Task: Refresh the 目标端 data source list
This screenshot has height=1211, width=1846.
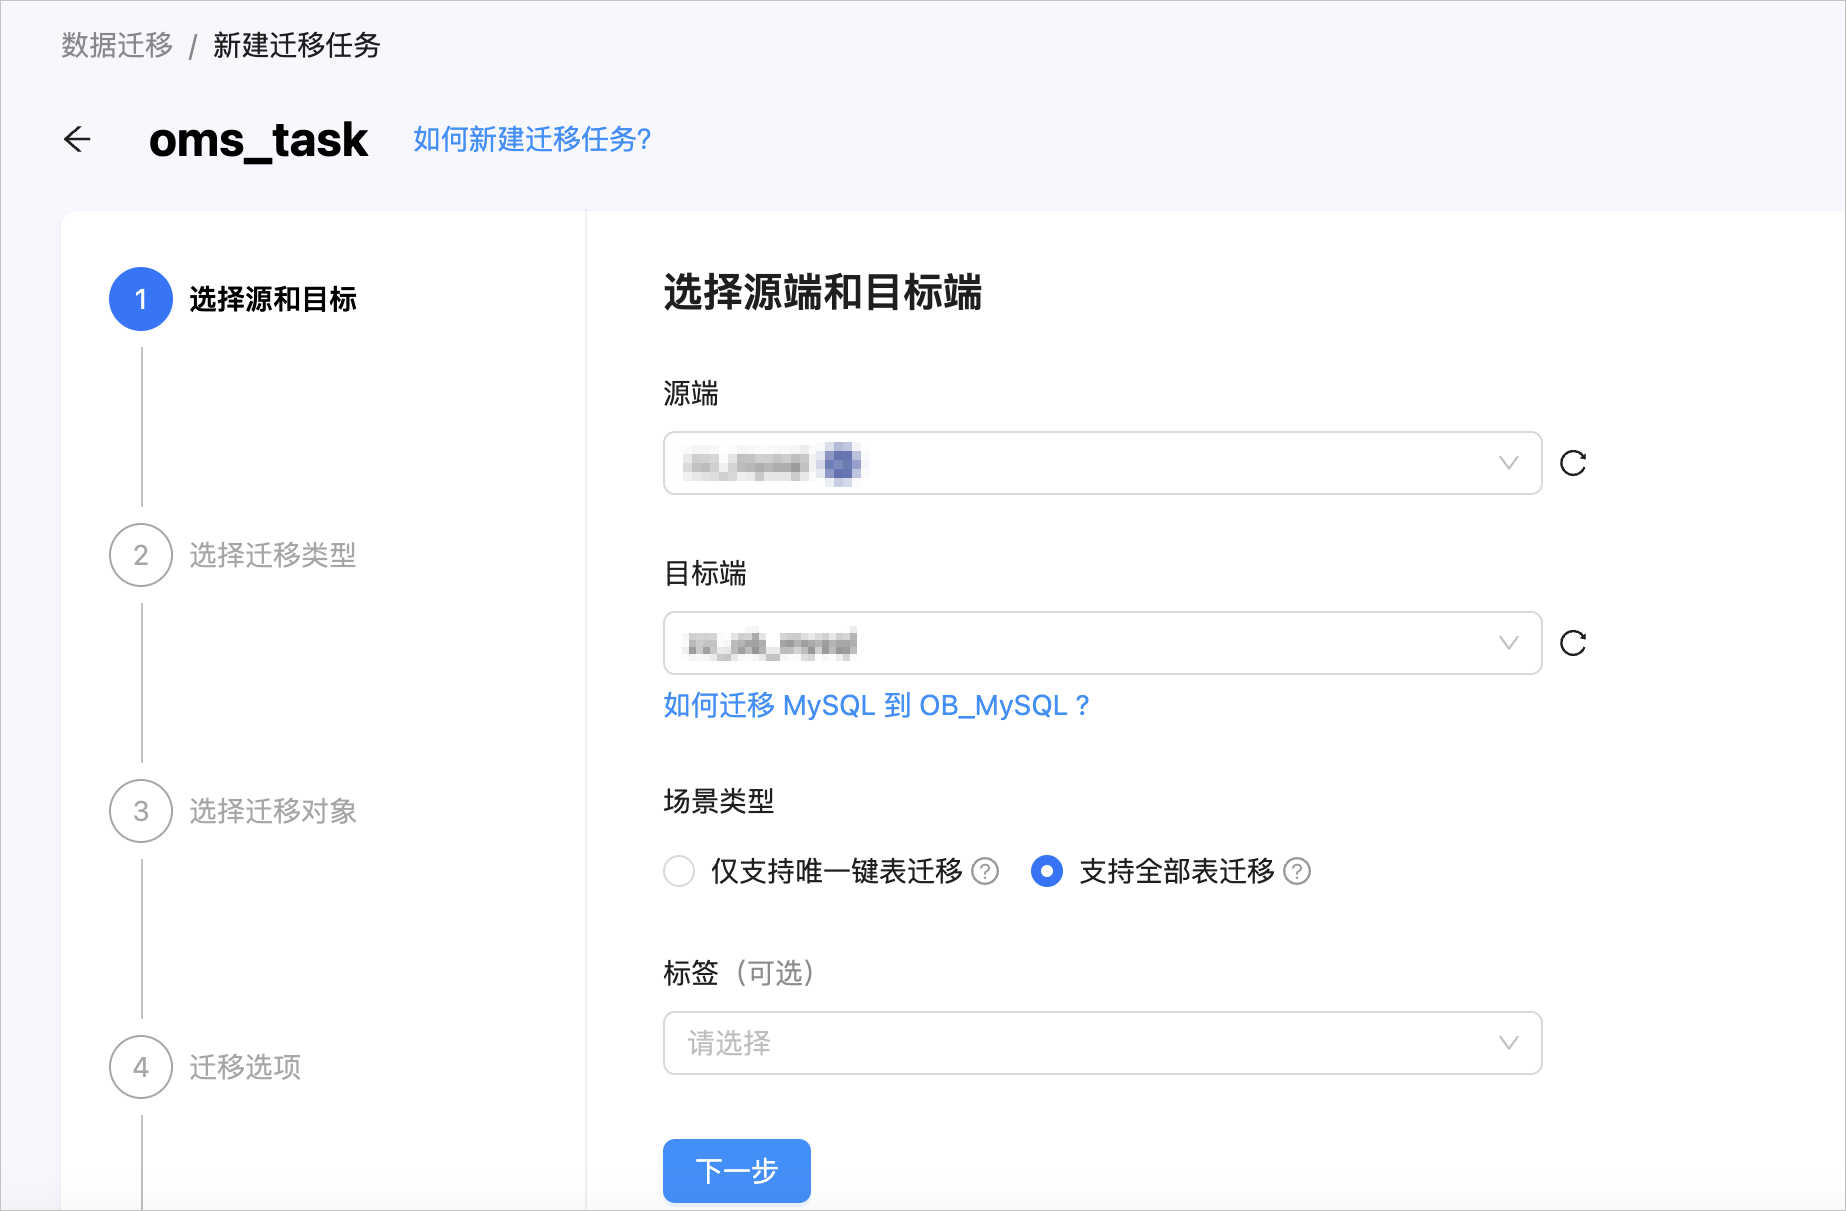Action: [x=1573, y=643]
